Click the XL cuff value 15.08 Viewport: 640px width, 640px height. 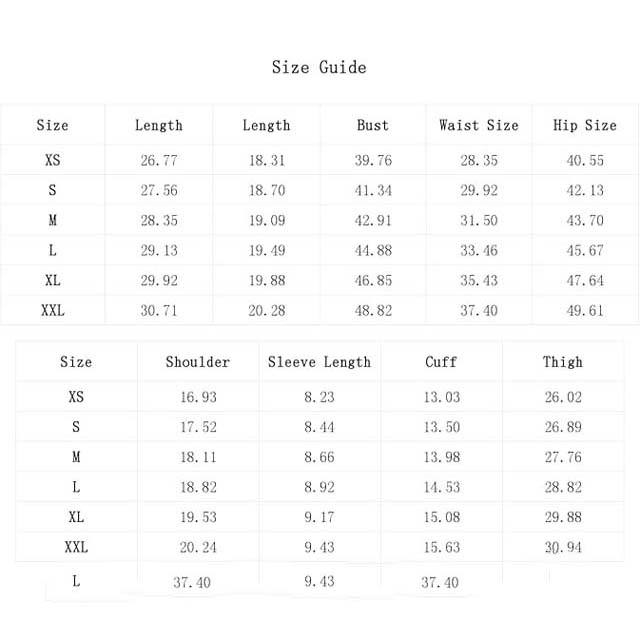coord(441,517)
